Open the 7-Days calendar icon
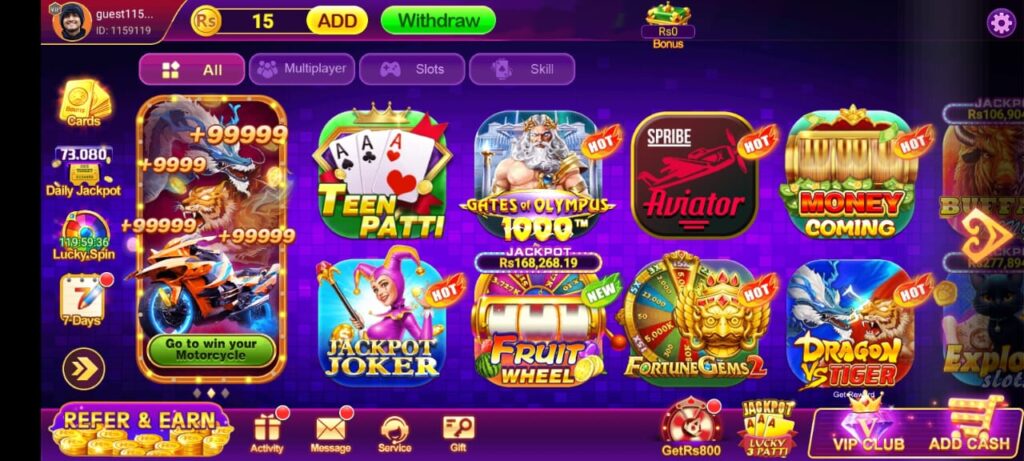The height and width of the screenshot is (461, 1024). pyautogui.click(x=83, y=300)
